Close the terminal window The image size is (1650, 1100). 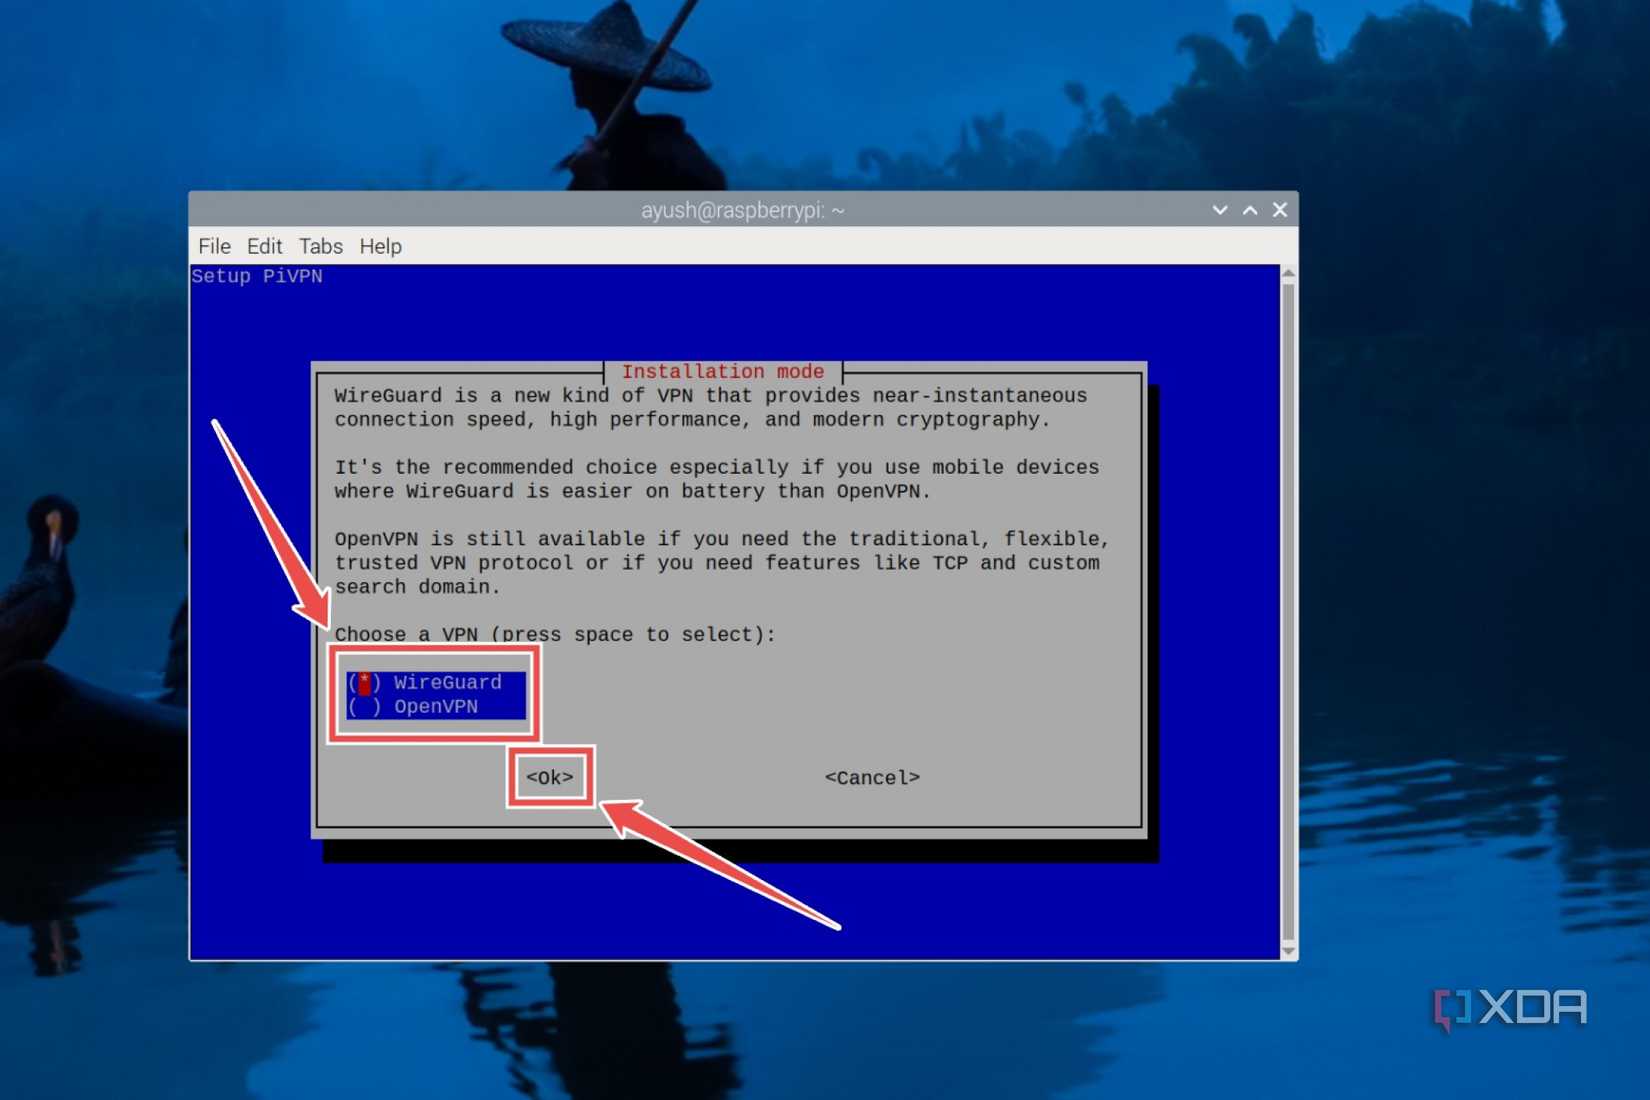click(x=1280, y=210)
